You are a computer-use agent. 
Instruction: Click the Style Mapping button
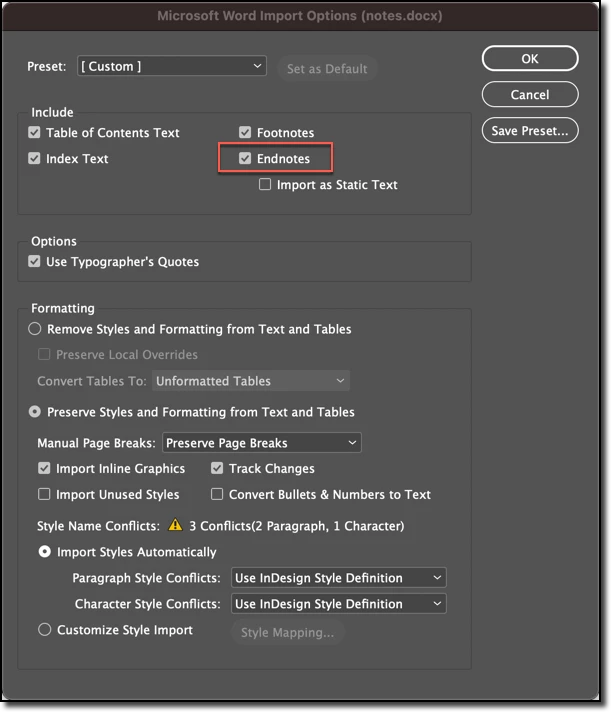(287, 633)
